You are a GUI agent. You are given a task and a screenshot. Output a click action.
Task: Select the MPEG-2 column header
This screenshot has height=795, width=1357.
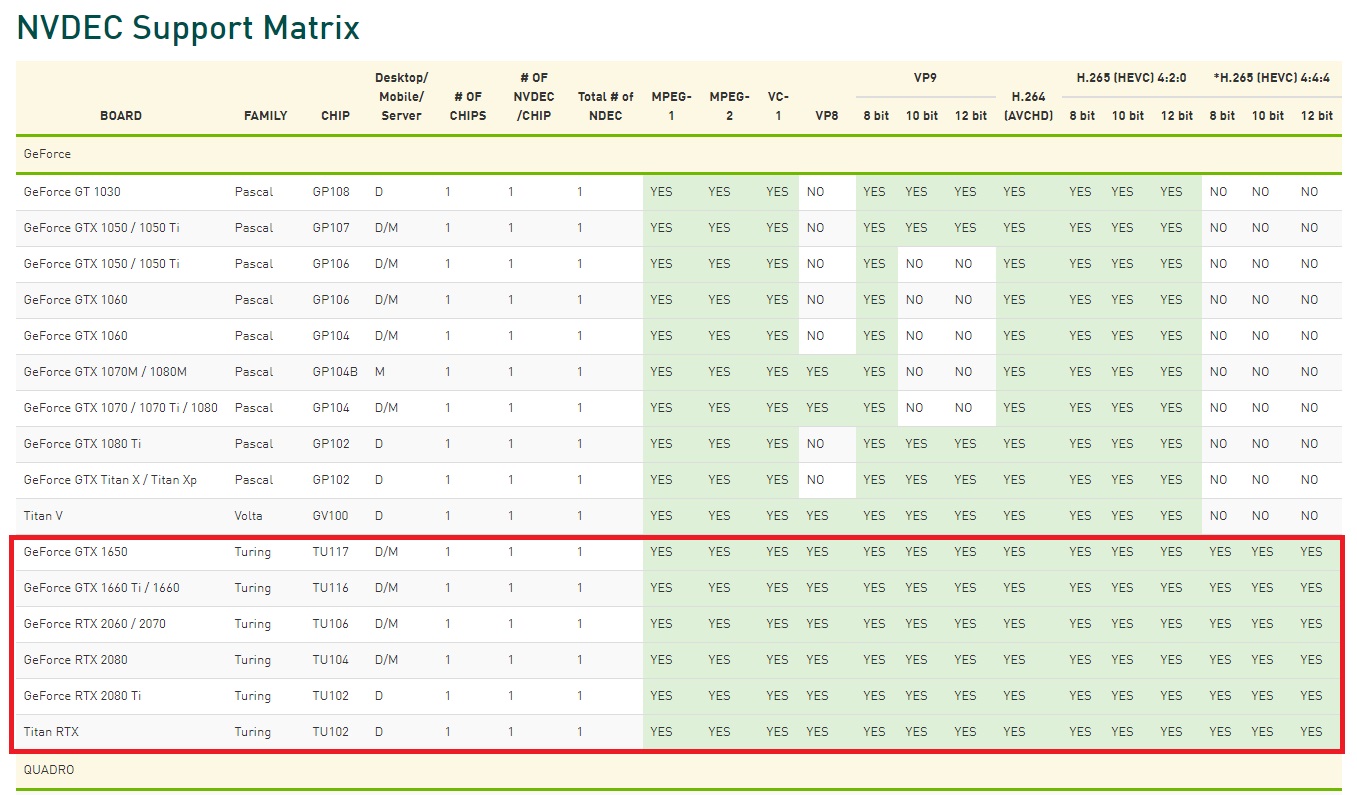729,106
